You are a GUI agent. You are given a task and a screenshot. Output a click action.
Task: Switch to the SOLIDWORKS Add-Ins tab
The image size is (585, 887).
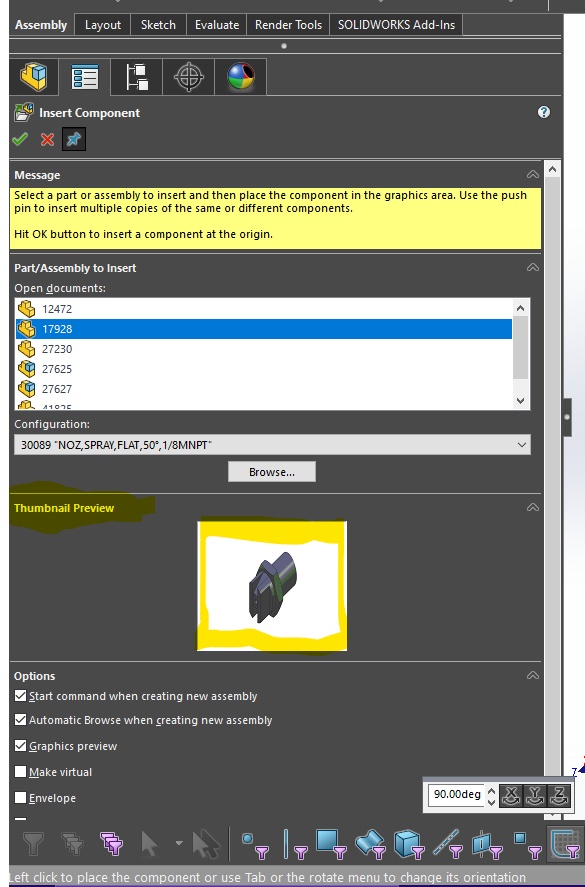click(396, 25)
